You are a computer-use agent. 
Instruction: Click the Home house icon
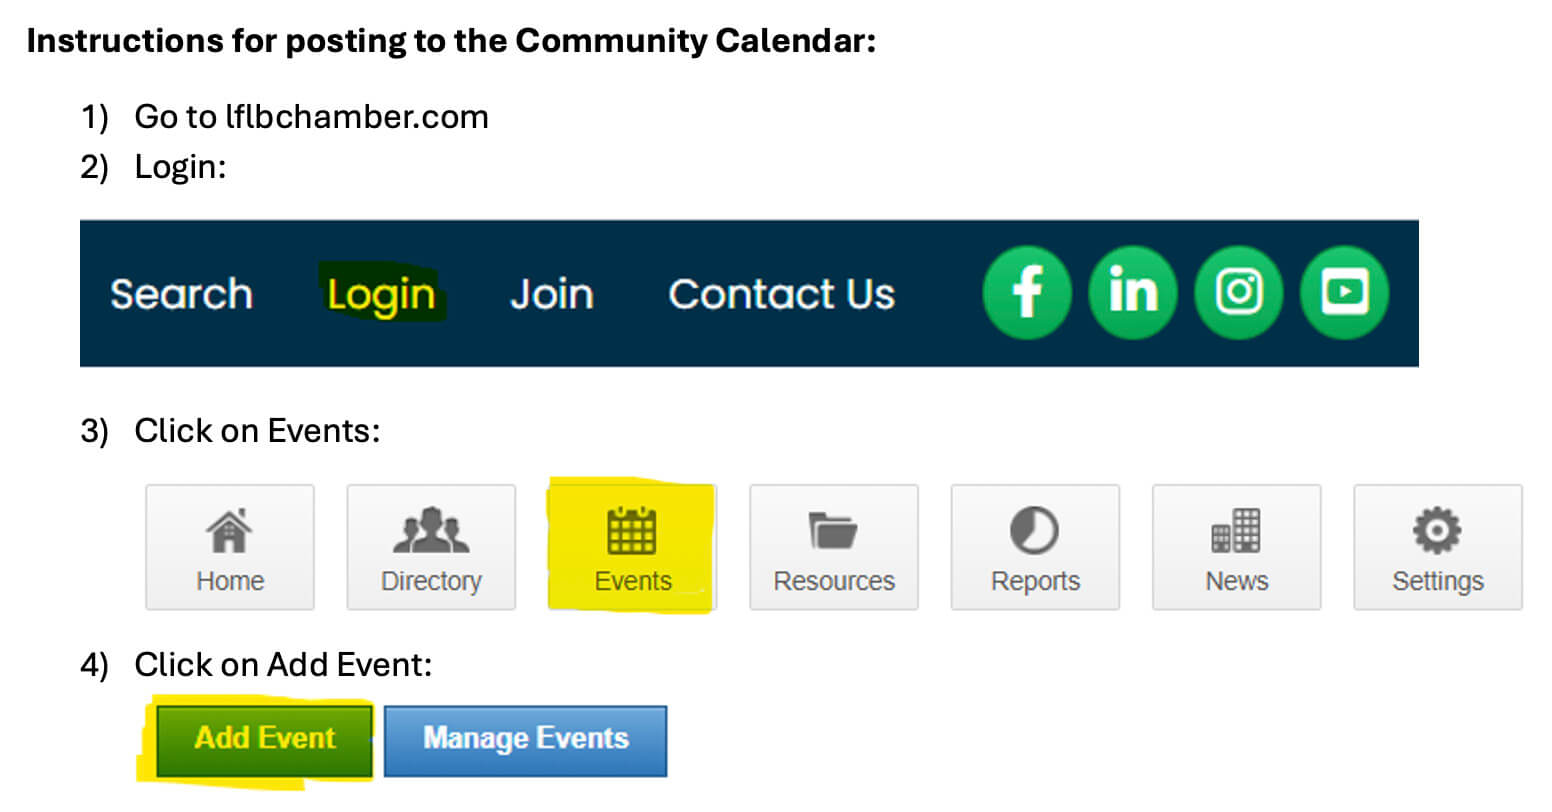(x=229, y=531)
